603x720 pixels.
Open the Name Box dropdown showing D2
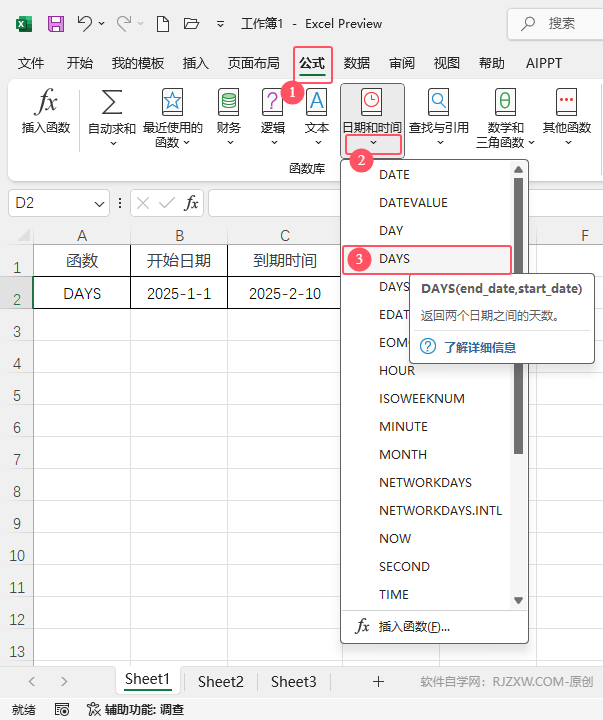pos(99,203)
